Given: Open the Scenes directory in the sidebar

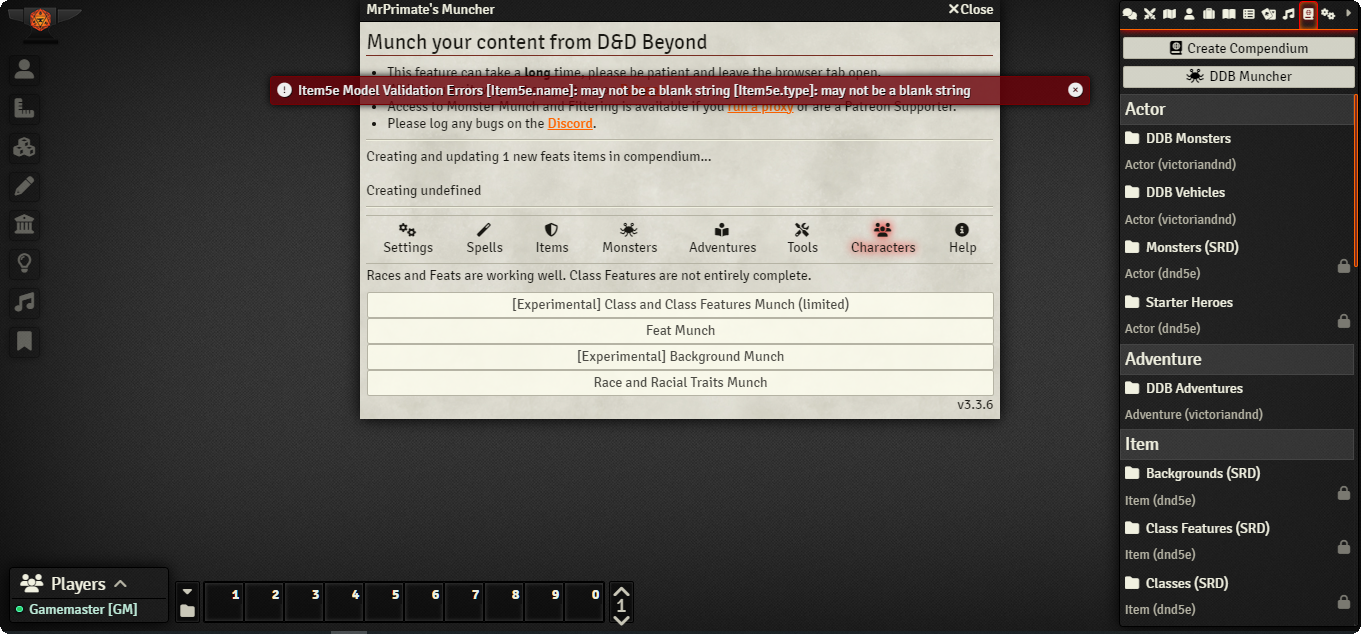Looking at the screenshot, I should tap(1170, 14).
